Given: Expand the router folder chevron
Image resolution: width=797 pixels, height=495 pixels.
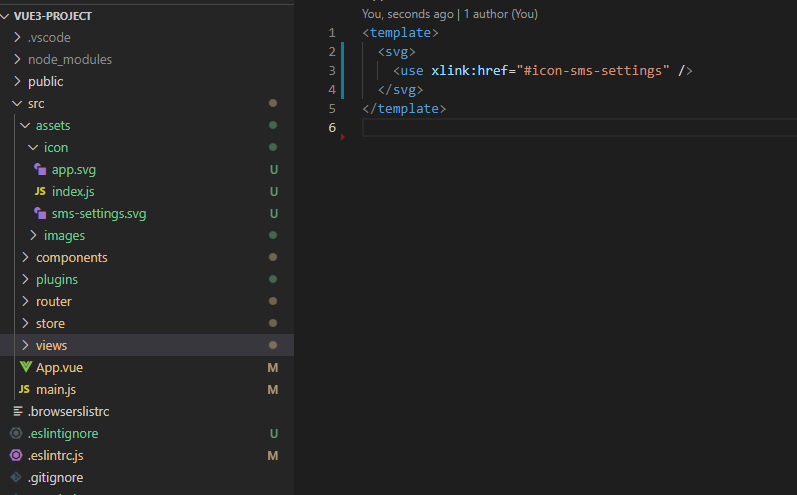Looking at the screenshot, I should click(x=25, y=301).
